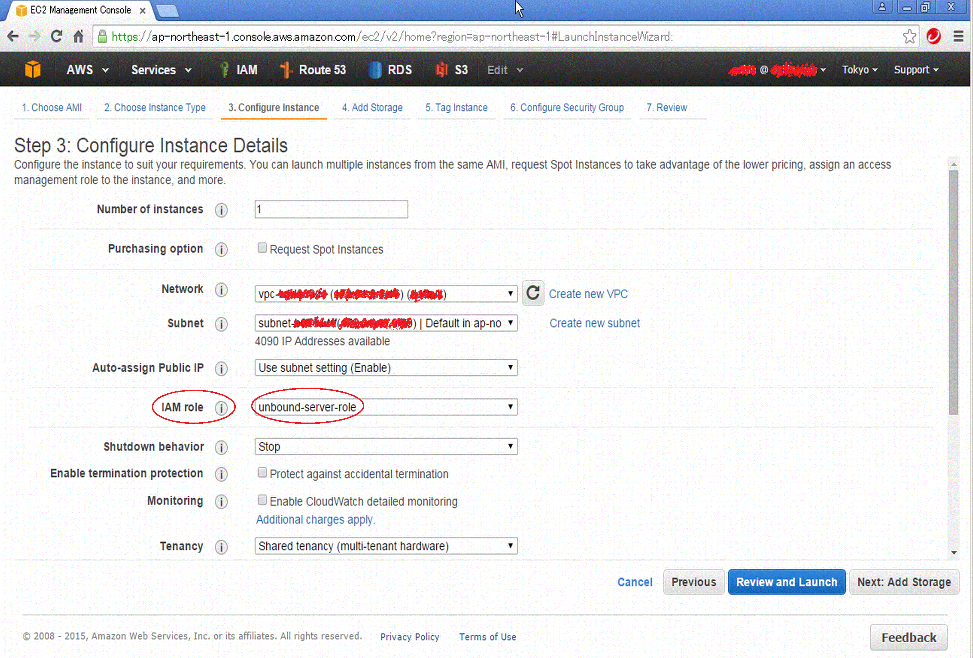
Task: Open the Shutdown behavior dropdown
Action: 386,446
